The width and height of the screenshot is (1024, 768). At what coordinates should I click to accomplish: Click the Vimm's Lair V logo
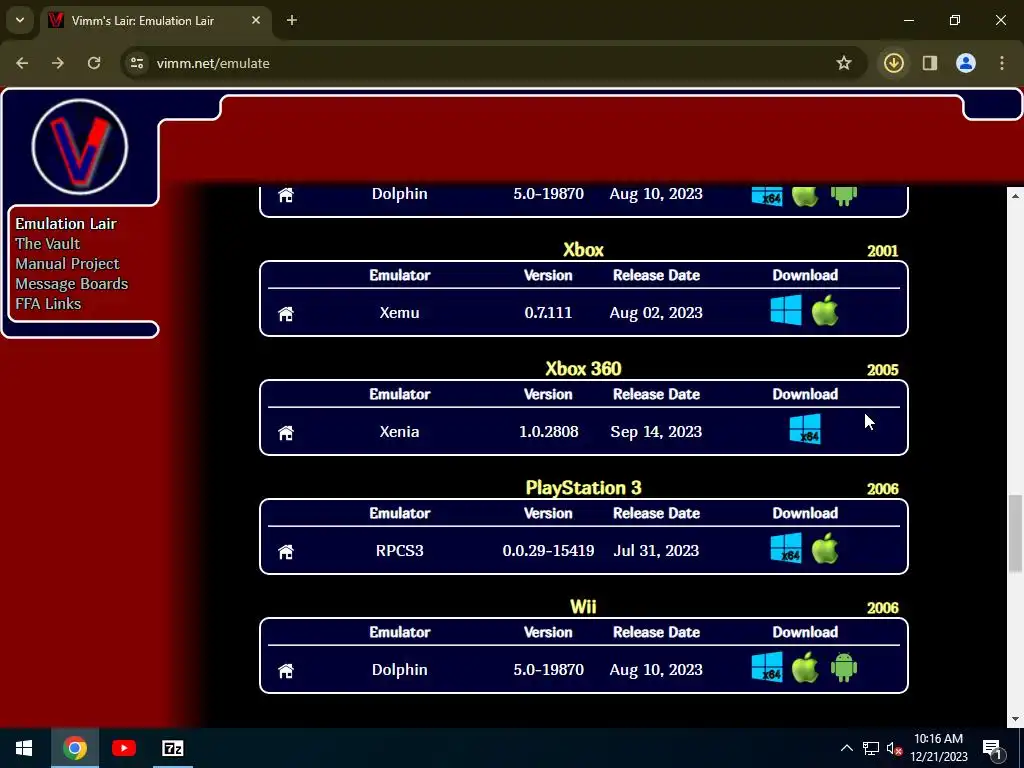80,146
